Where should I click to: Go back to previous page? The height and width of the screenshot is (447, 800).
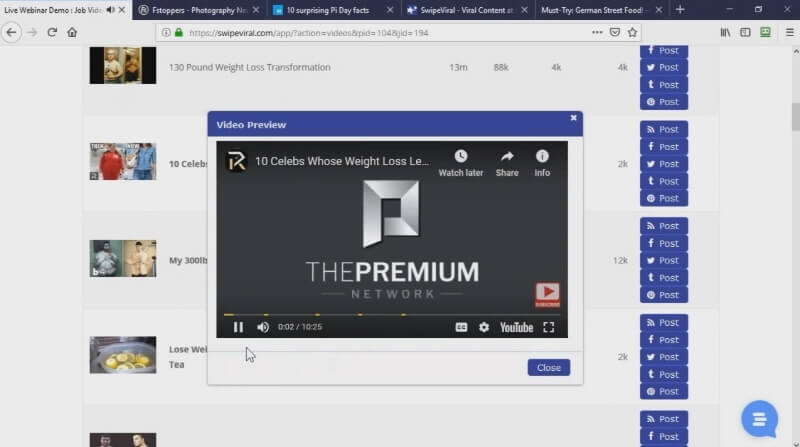(x=11, y=32)
